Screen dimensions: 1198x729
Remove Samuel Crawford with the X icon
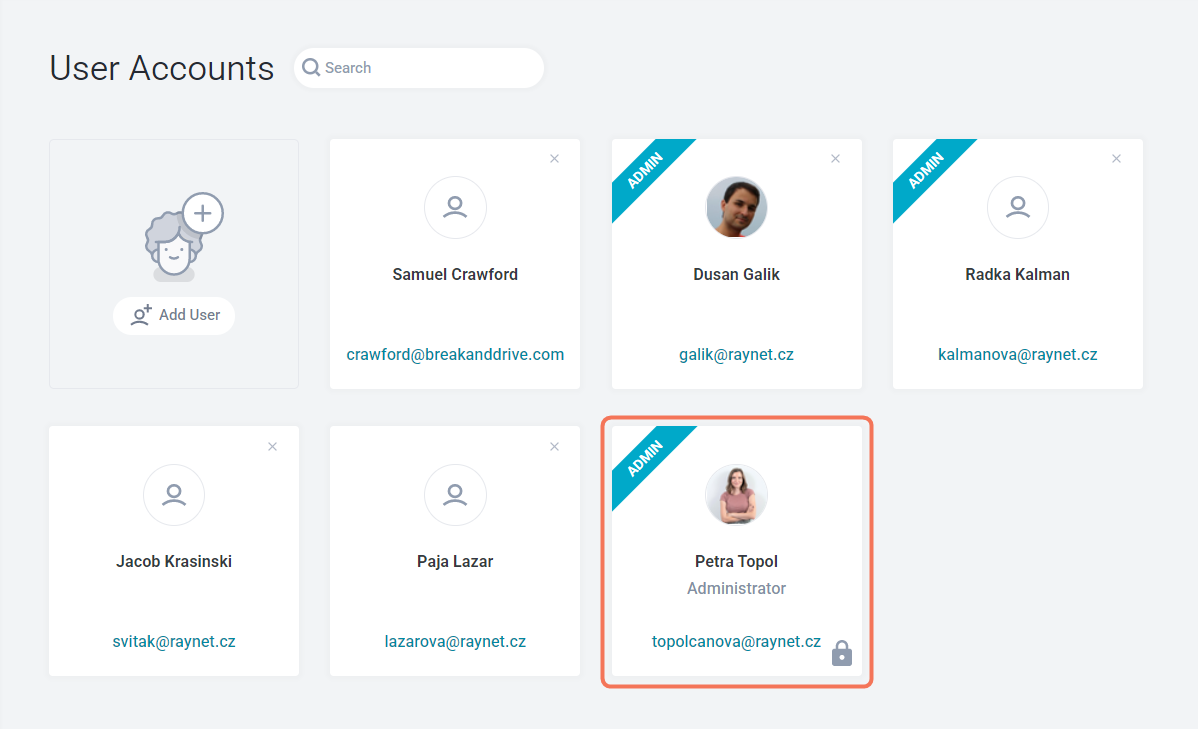click(555, 159)
